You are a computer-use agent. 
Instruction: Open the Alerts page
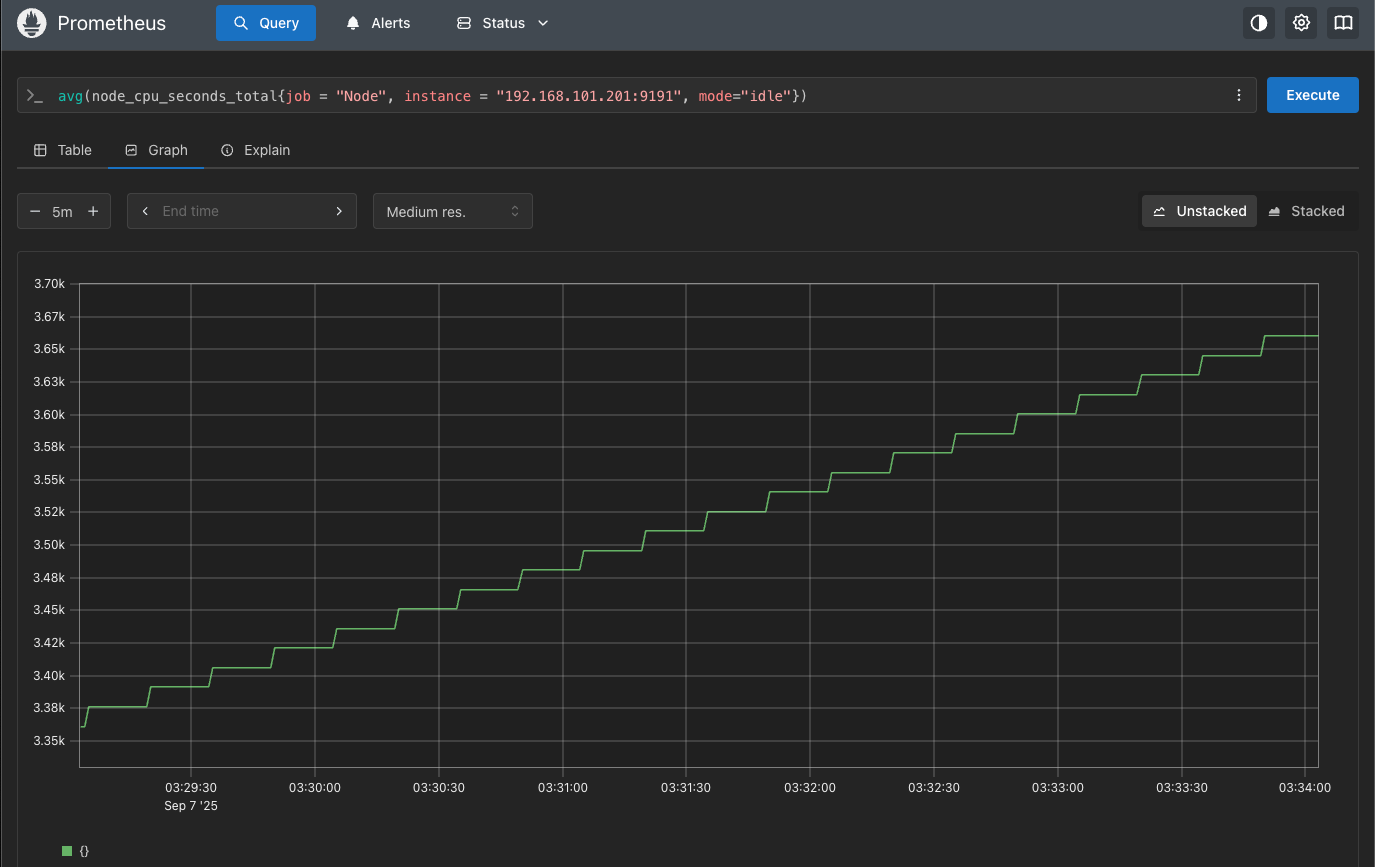click(378, 23)
